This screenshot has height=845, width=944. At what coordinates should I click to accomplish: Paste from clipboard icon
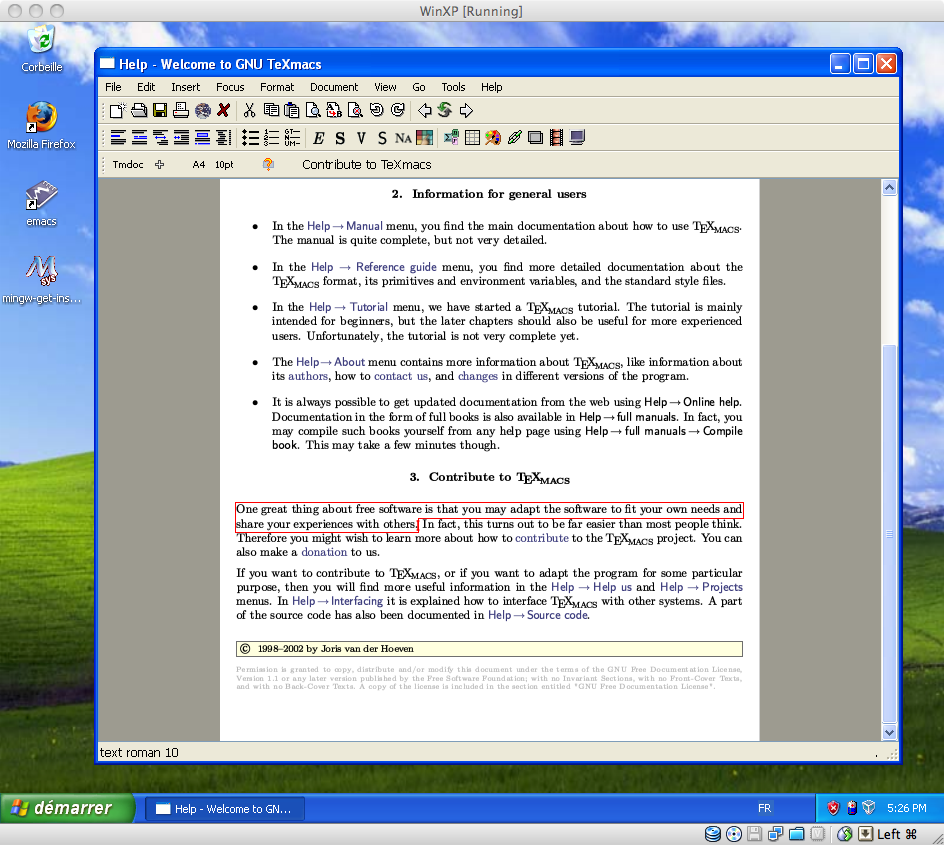tap(291, 110)
